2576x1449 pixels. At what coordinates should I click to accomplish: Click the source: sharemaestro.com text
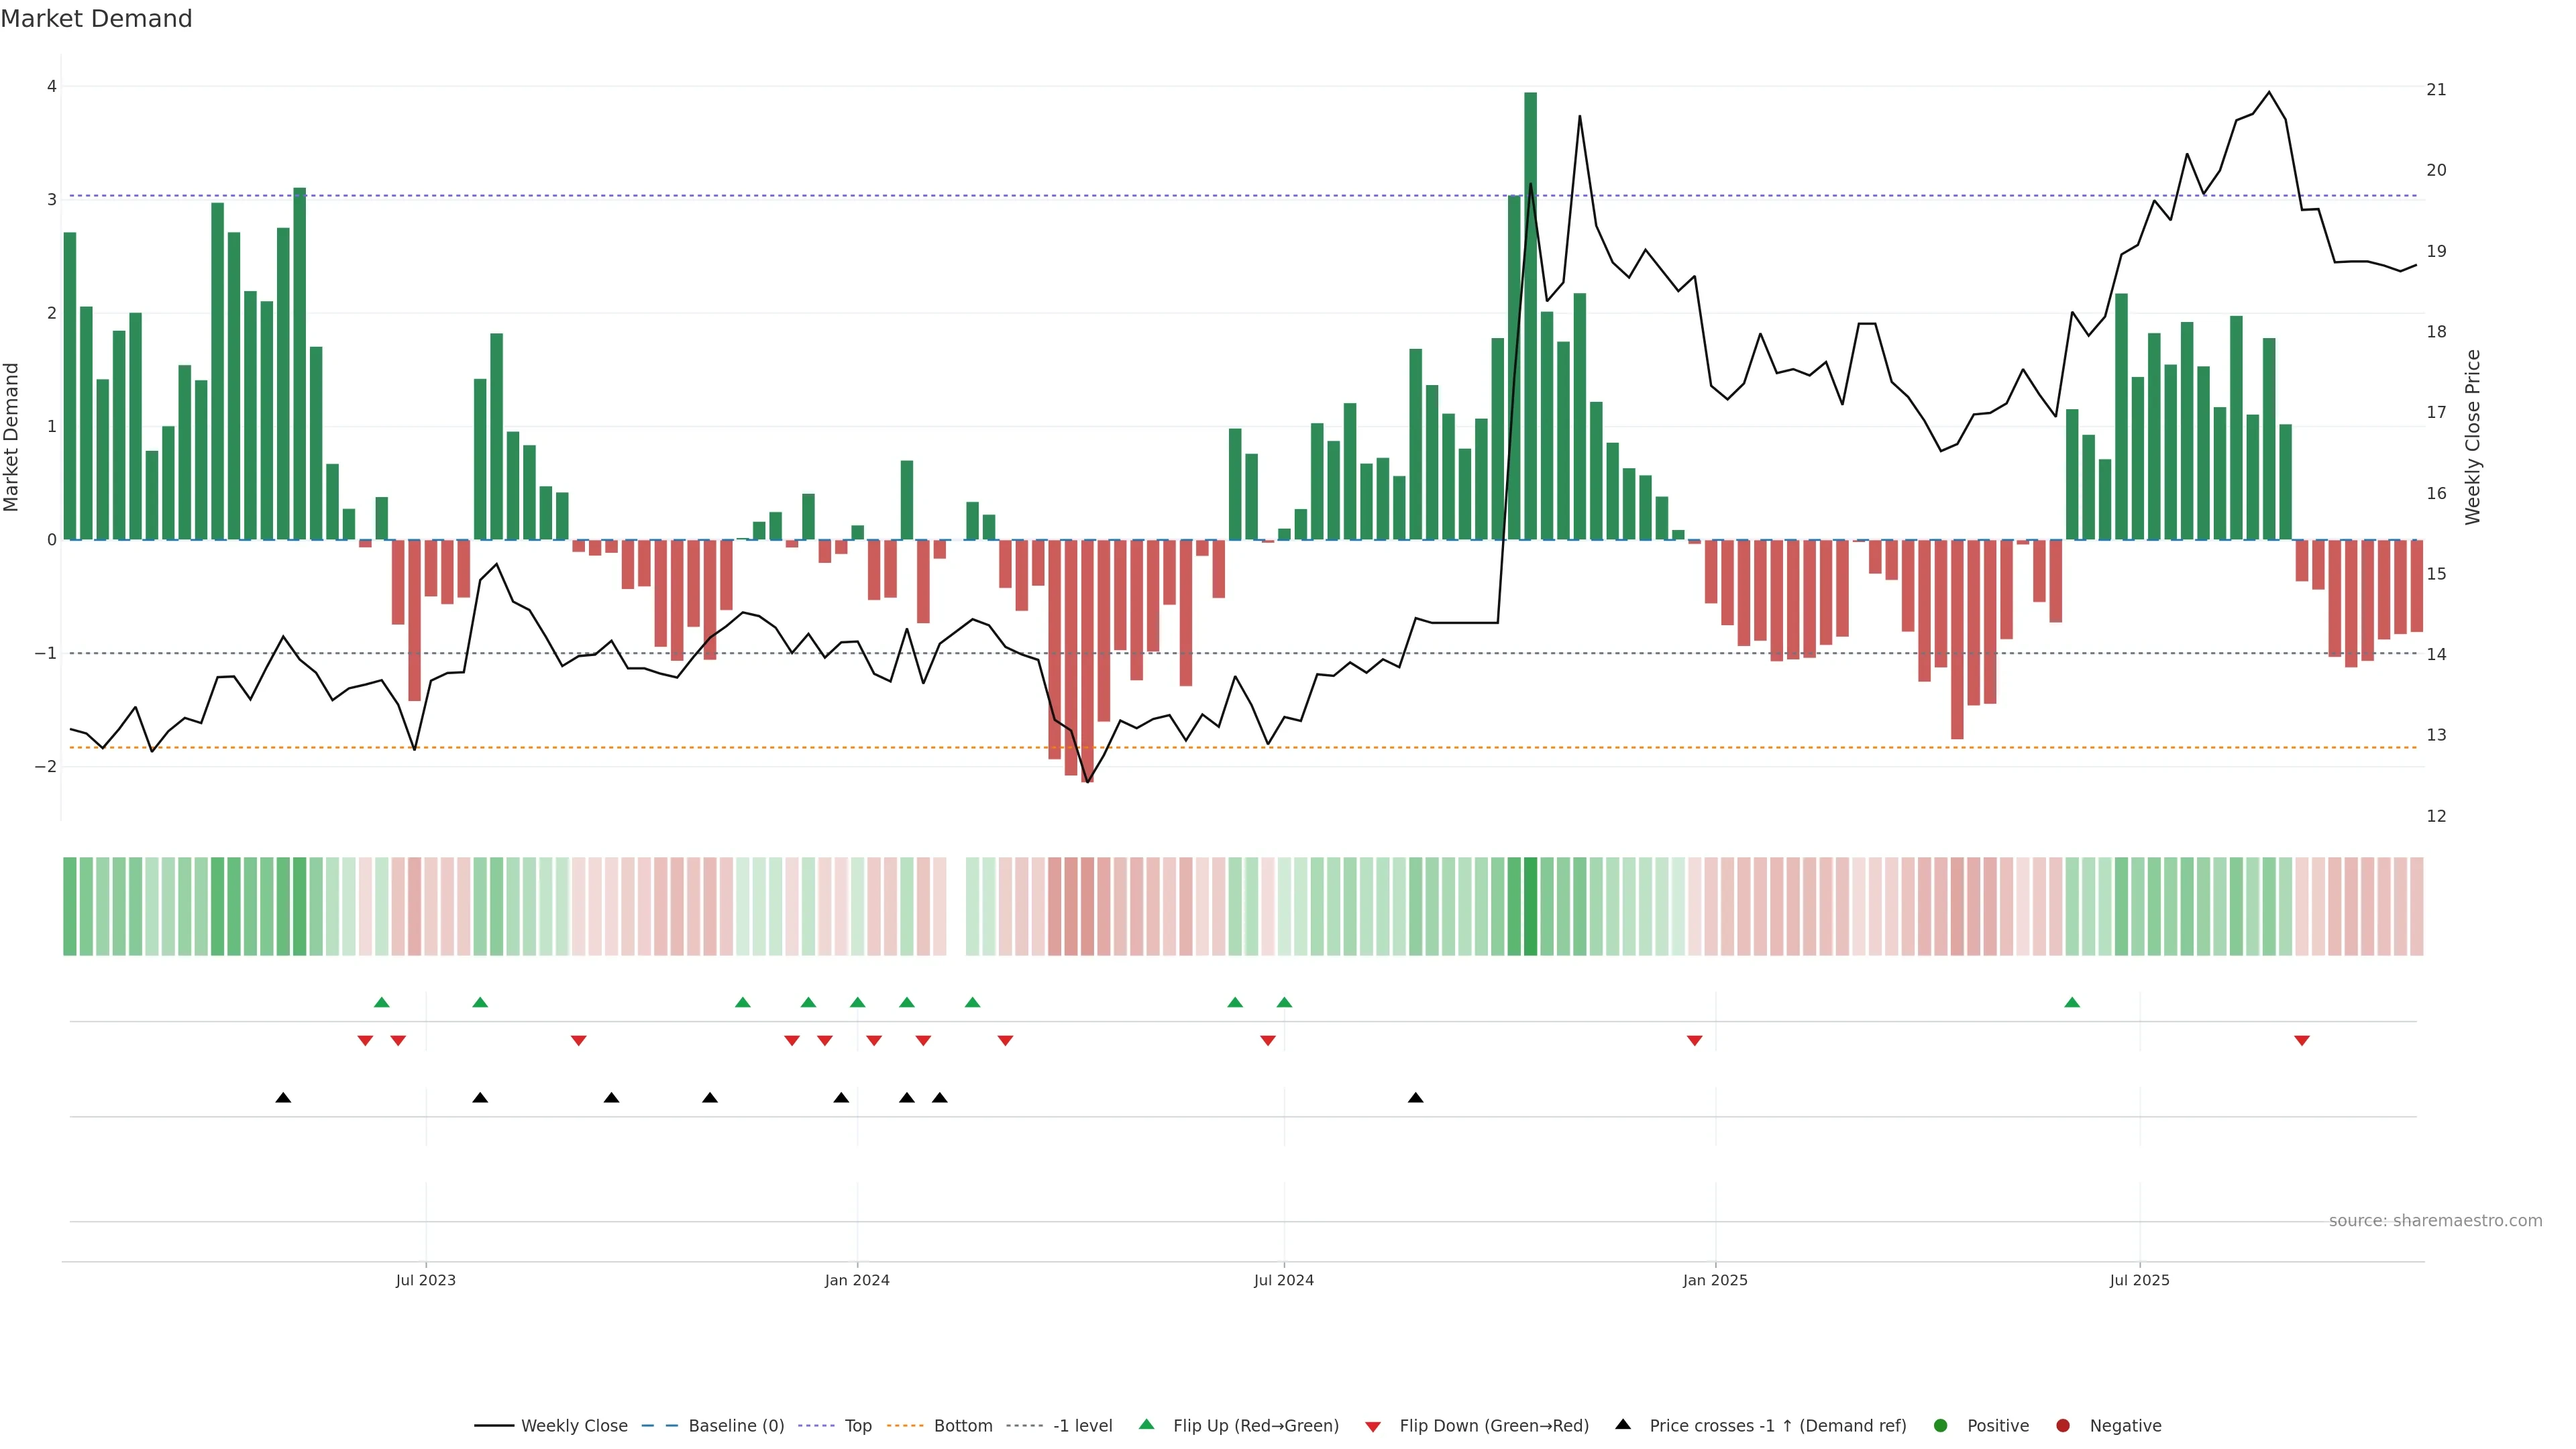[2435, 1220]
